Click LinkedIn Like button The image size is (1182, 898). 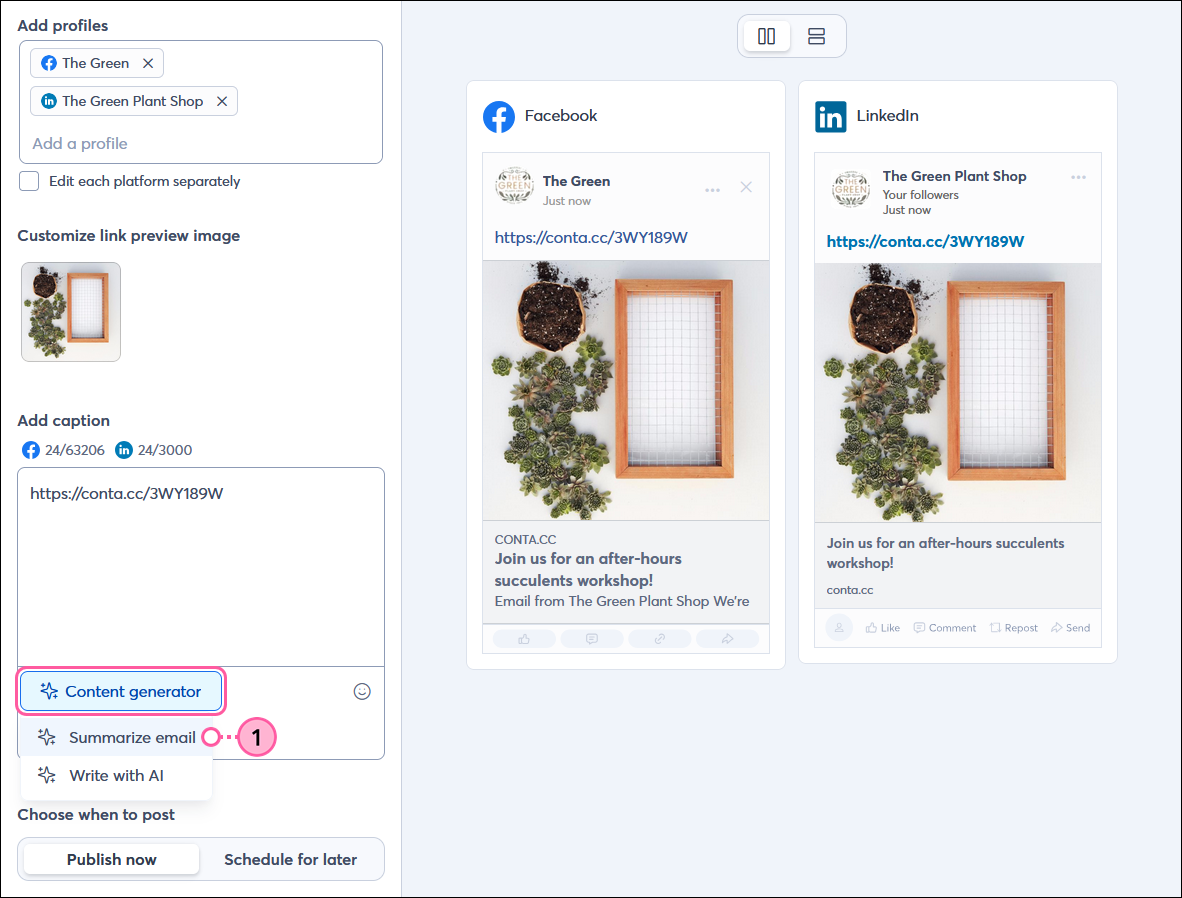[883, 628]
